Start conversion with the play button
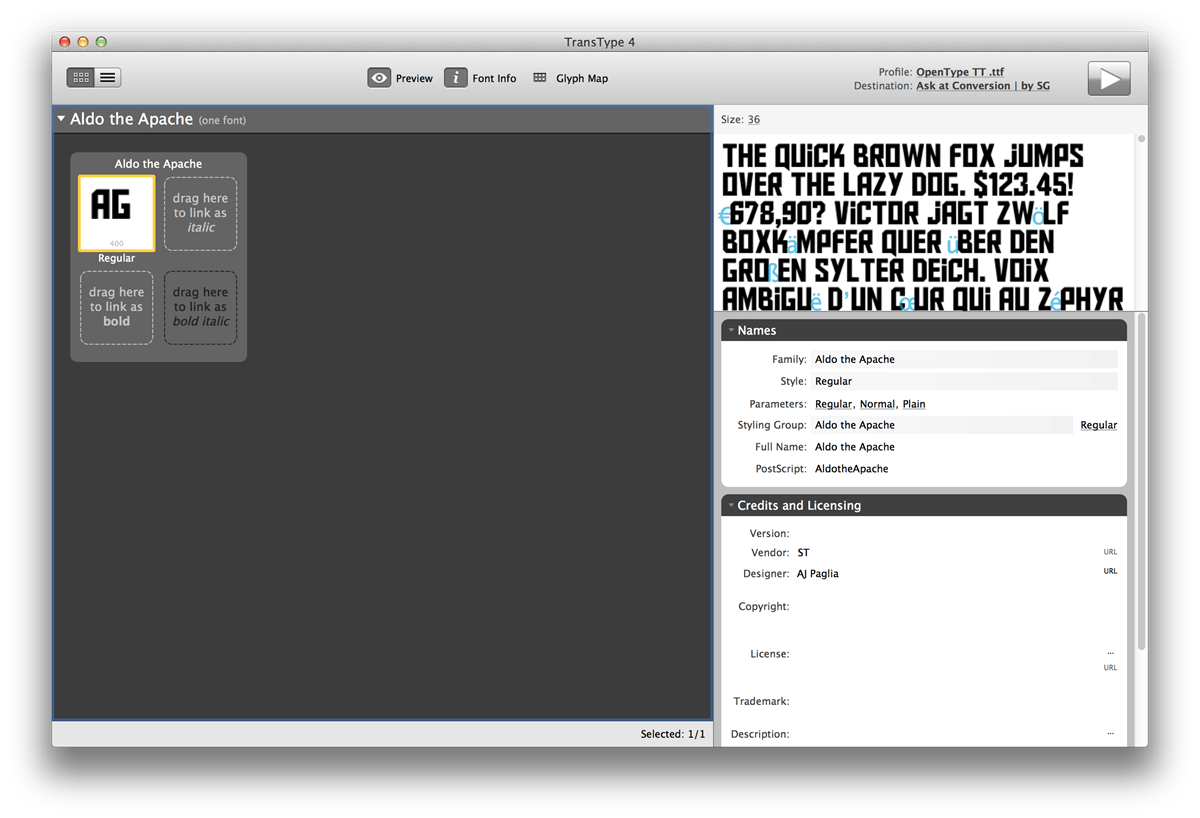1200x818 pixels. pyautogui.click(x=1109, y=78)
